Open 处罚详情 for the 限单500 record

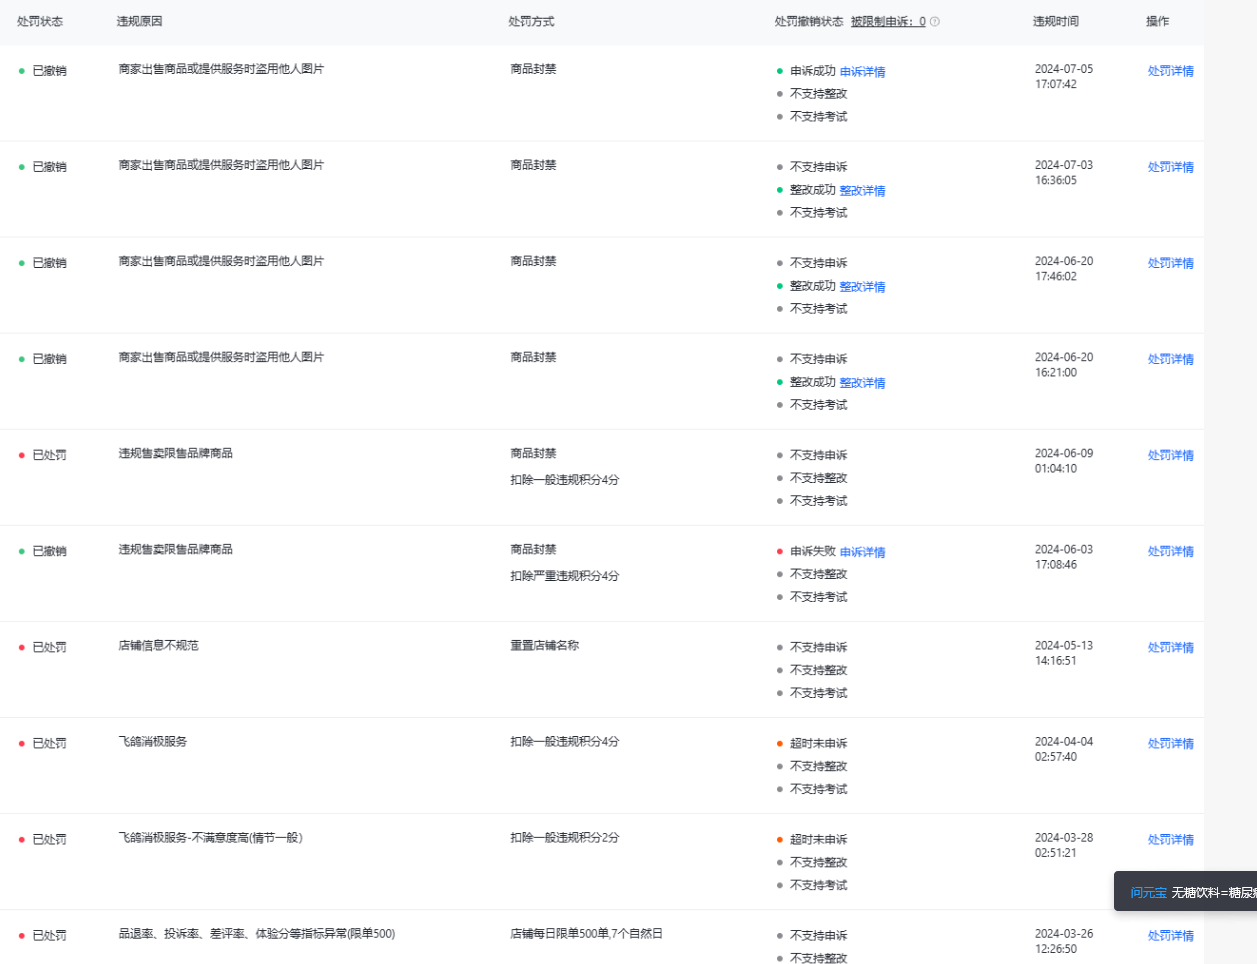[x=1170, y=935]
